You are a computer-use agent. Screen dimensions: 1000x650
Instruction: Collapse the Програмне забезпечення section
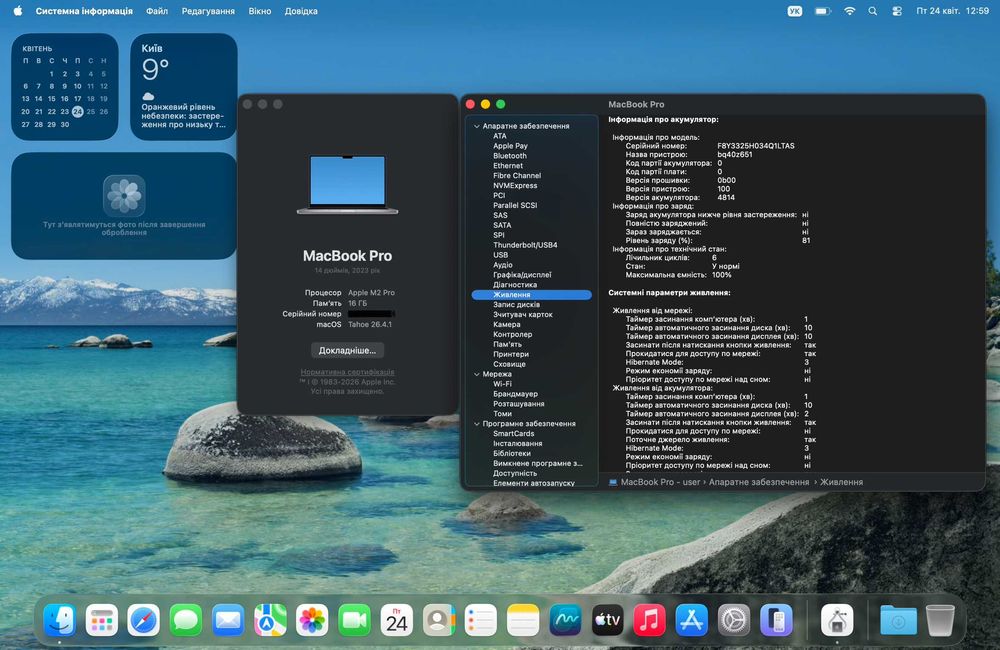(x=476, y=424)
